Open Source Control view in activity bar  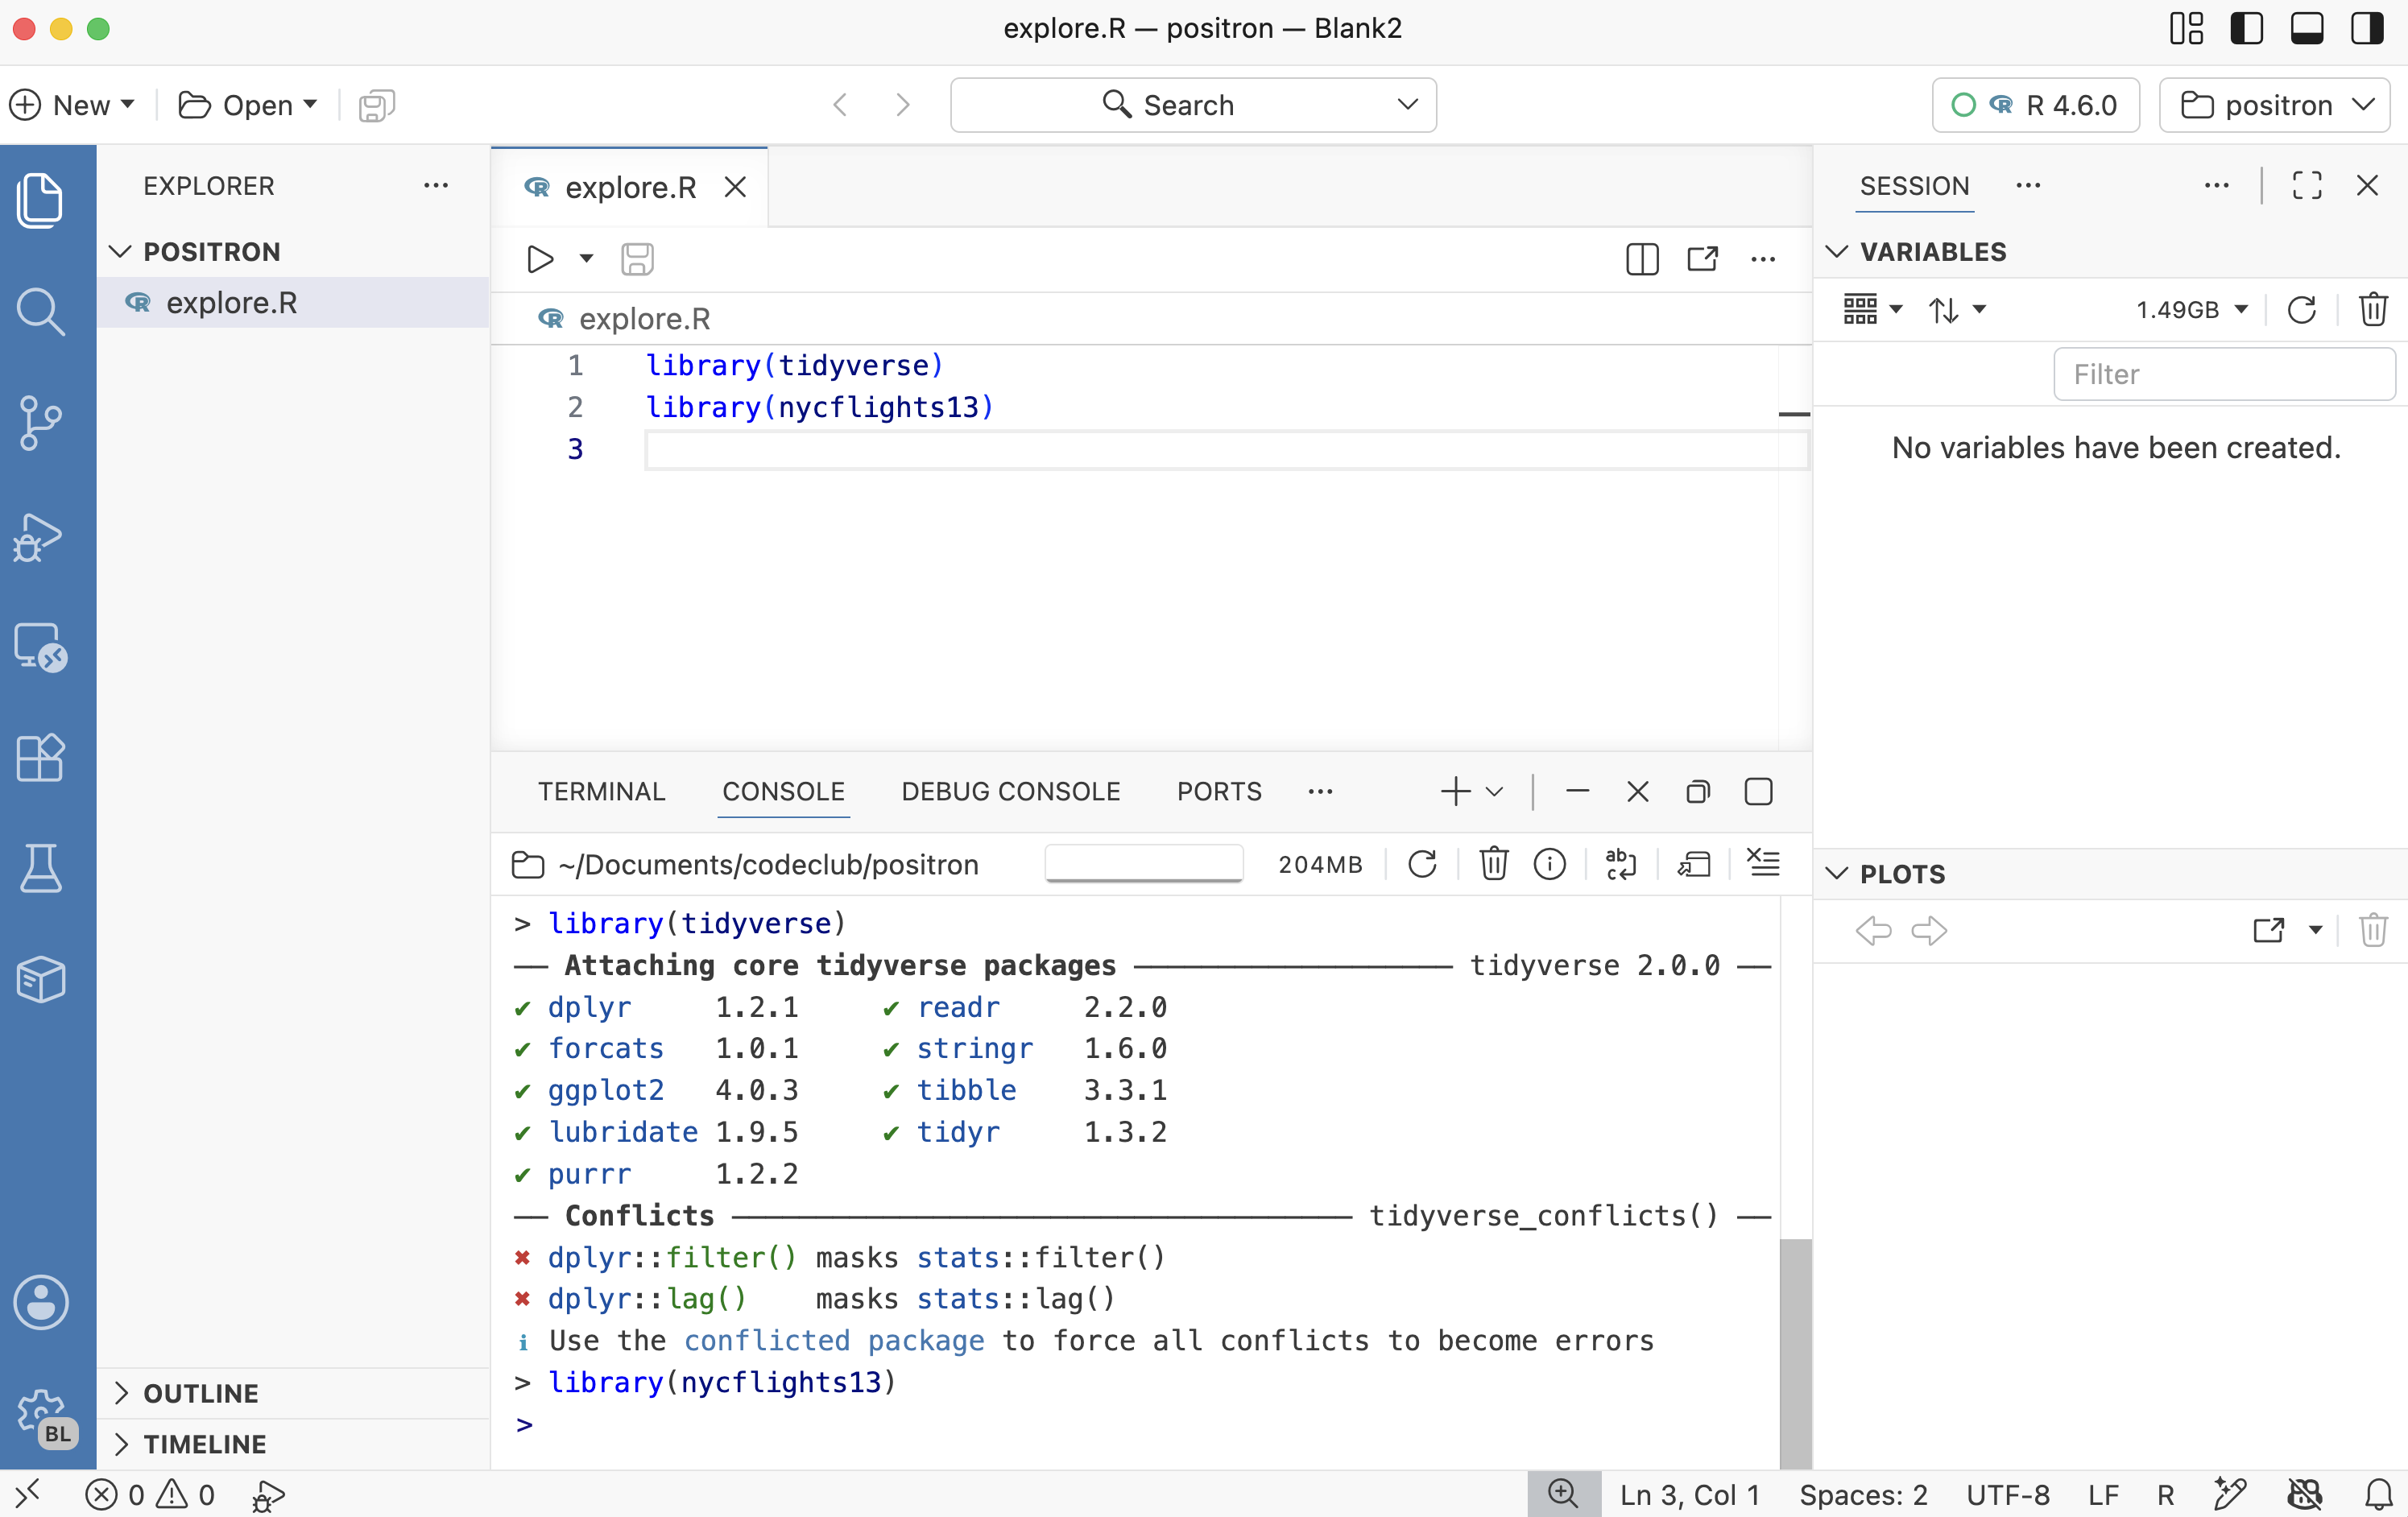click(40, 423)
